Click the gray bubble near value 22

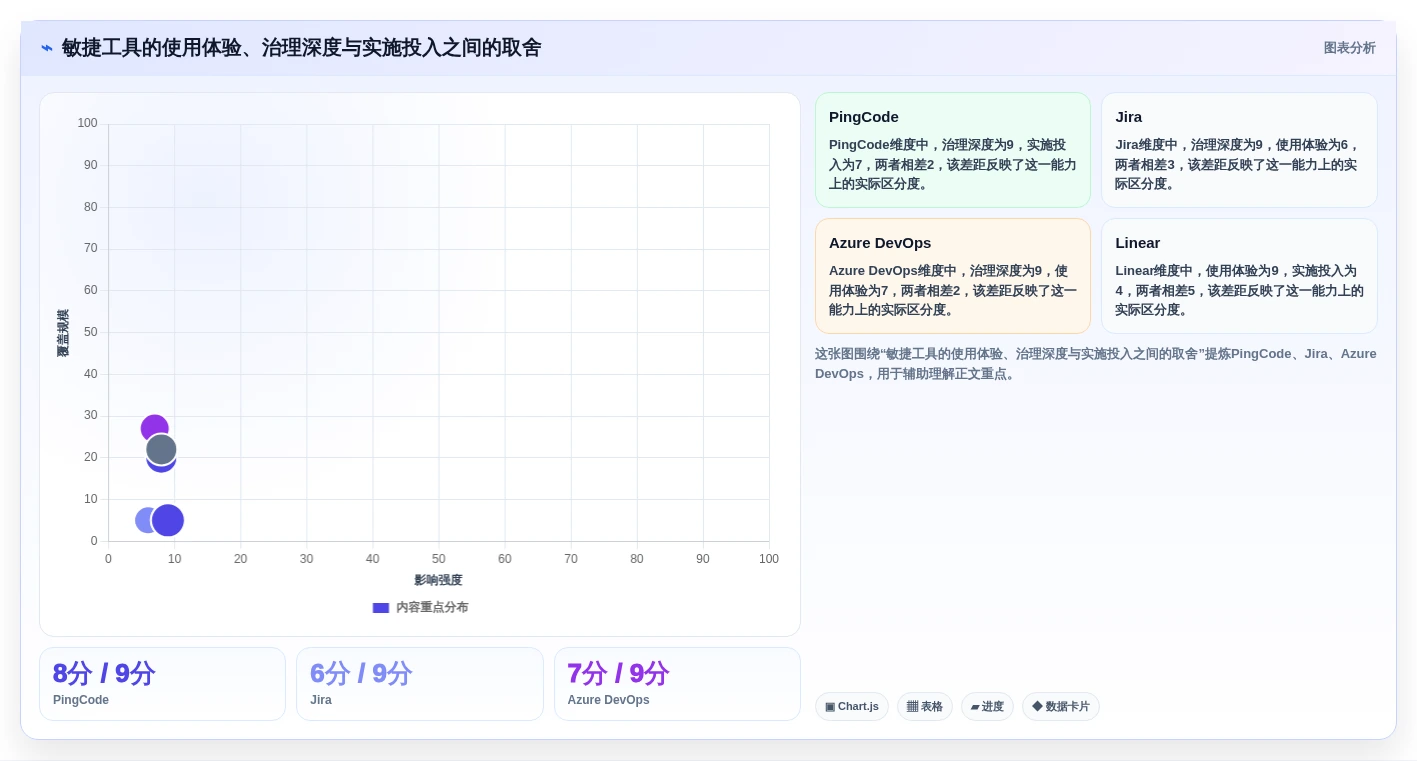[162, 449]
